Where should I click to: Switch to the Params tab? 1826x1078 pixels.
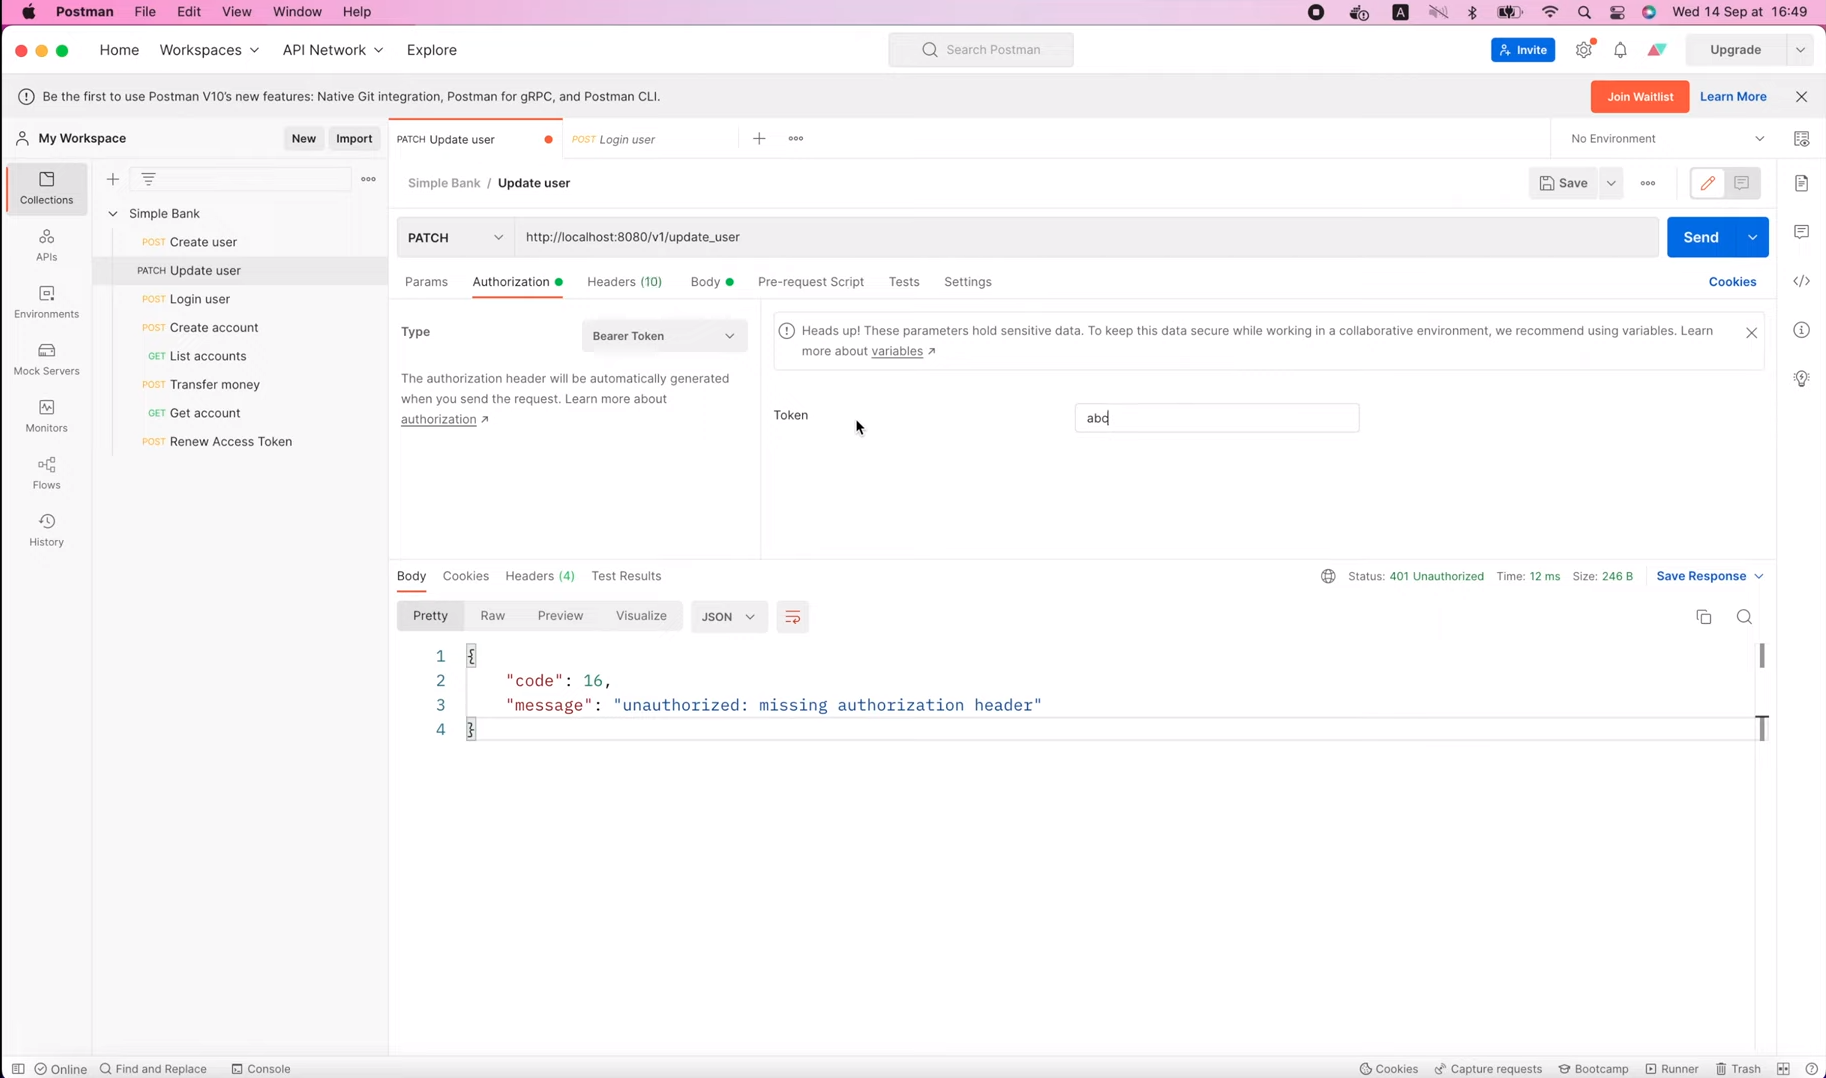coord(426,282)
